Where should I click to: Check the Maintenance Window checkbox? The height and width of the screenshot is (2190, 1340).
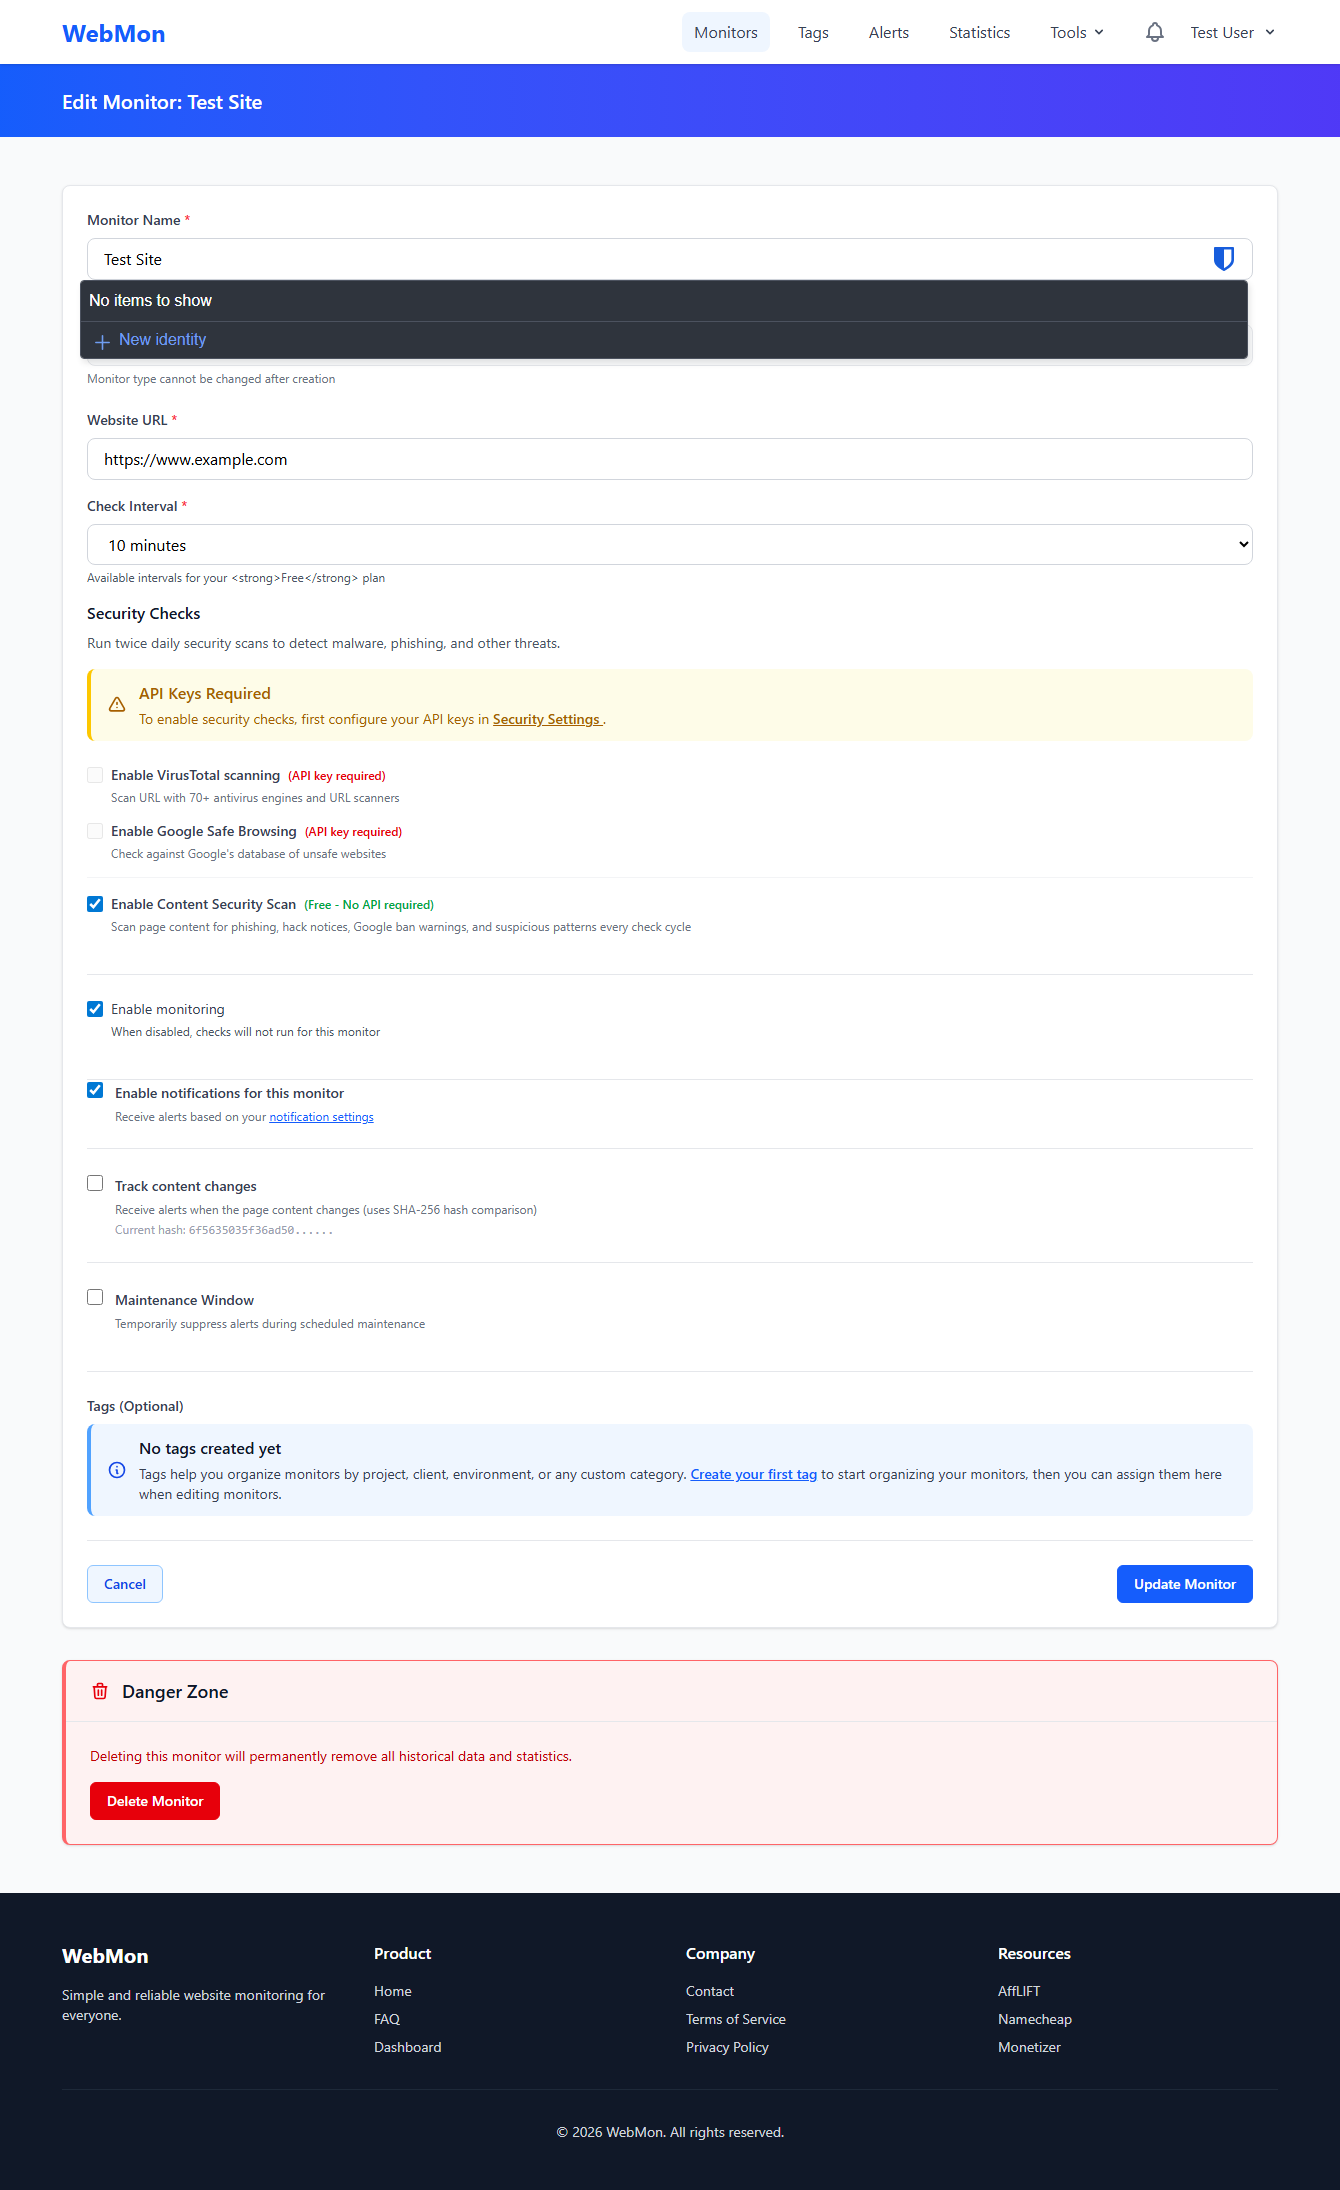click(95, 1298)
